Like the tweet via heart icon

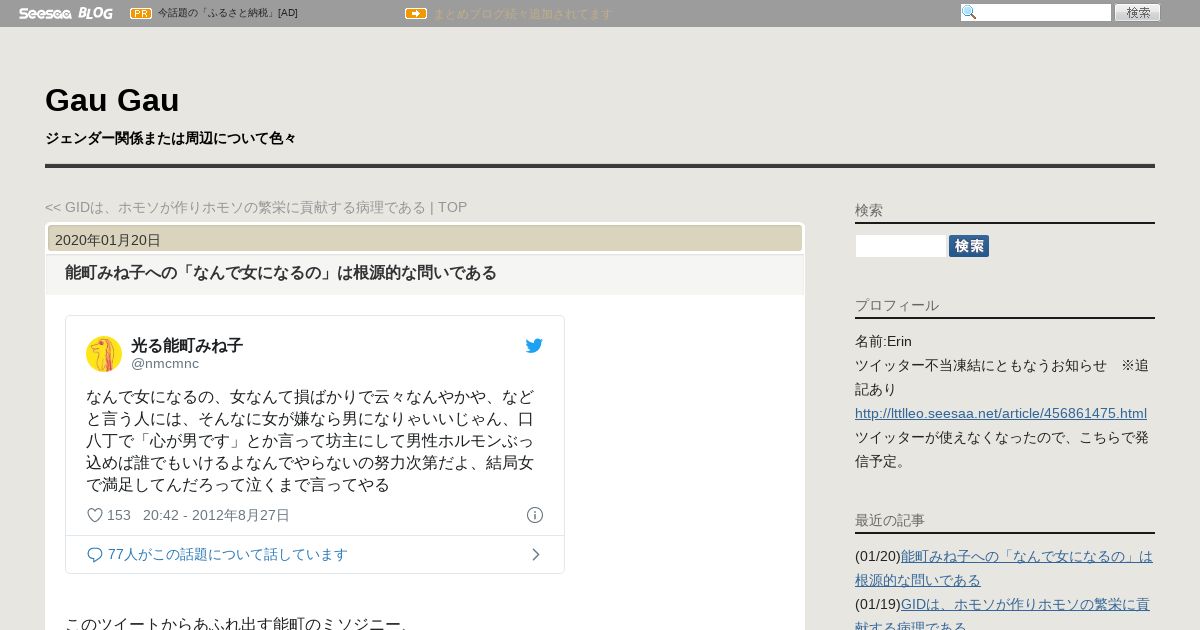pyautogui.click(x=95, y=515)
